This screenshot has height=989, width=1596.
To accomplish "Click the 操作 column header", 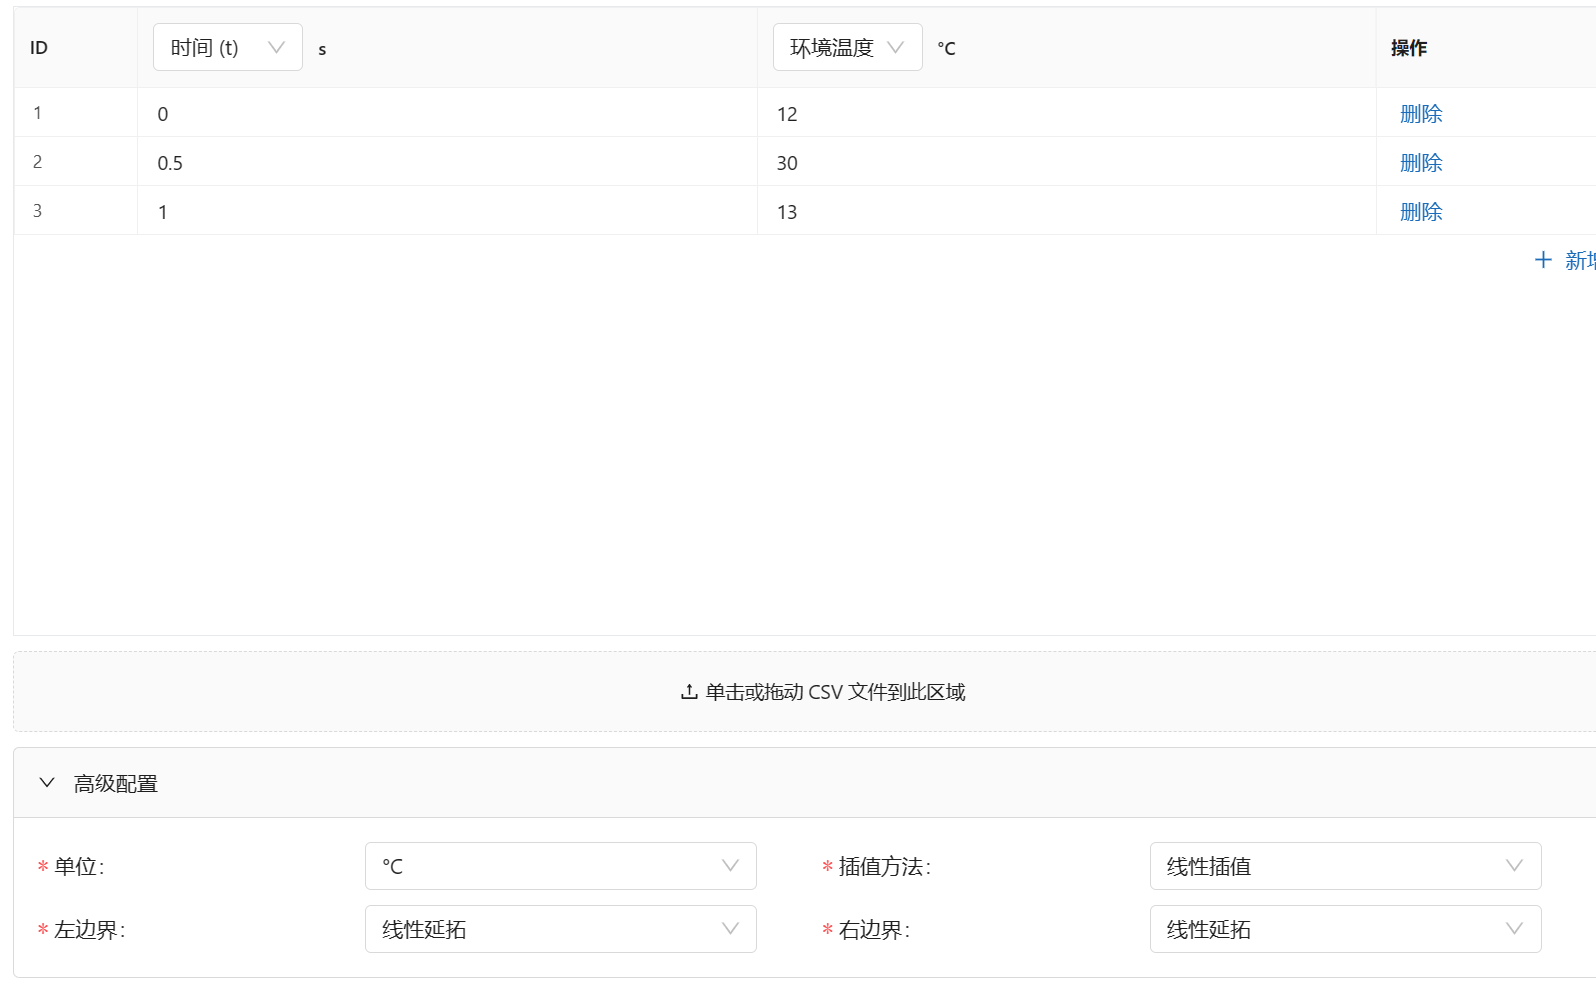I will coord(1409,48).
